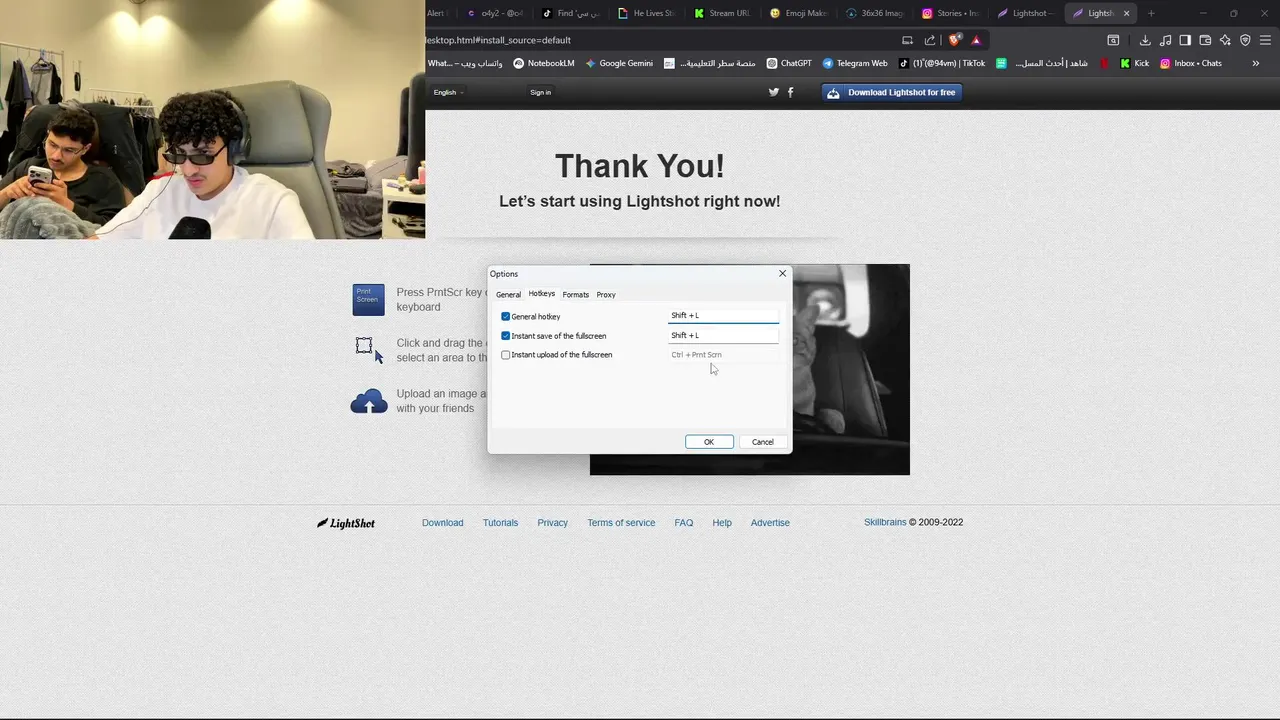The width and height of the screenshot is (1280, 720).
Task: Open the Privacy footer link
Action: tap(552, 523)
